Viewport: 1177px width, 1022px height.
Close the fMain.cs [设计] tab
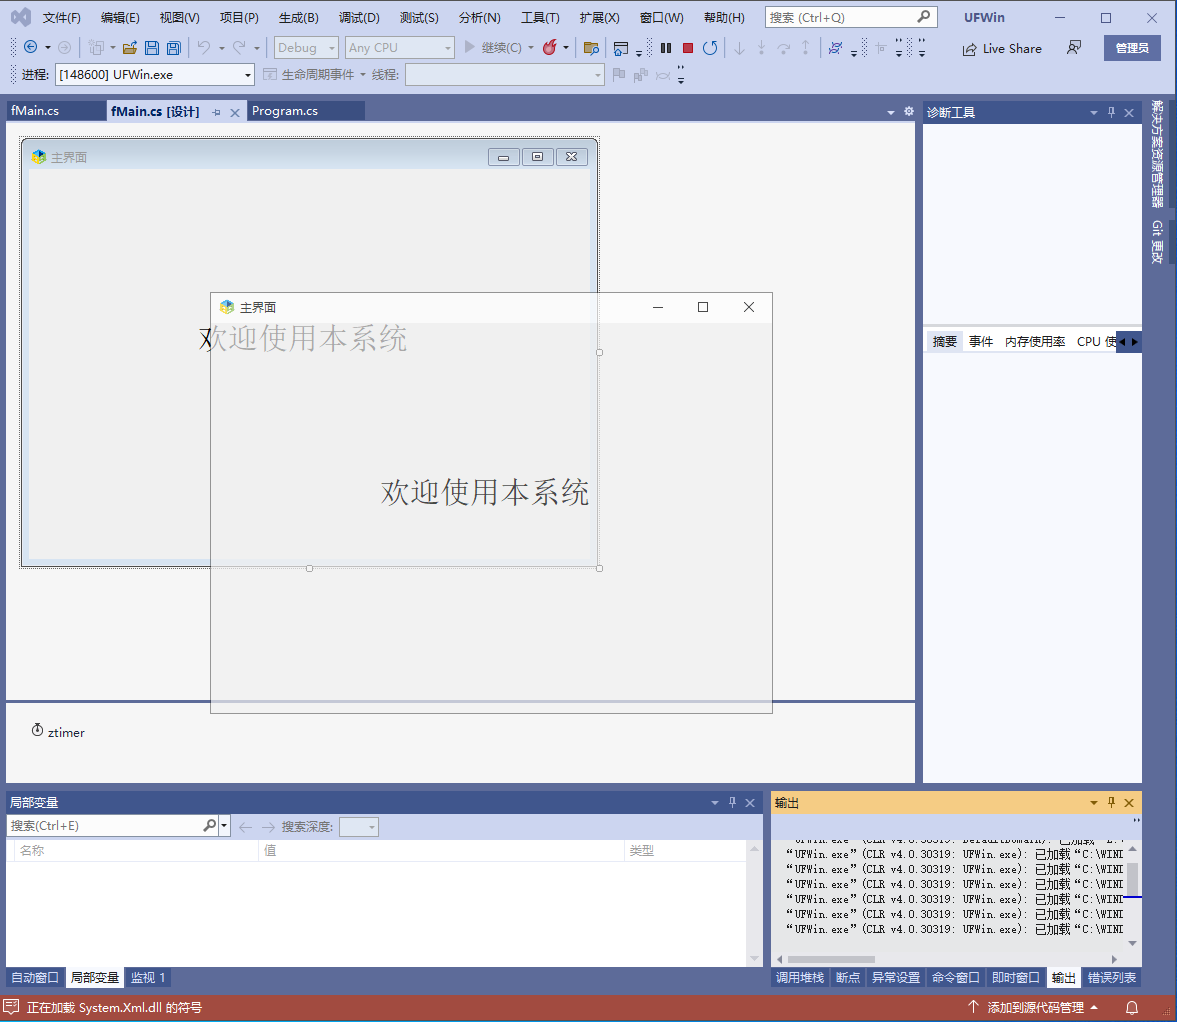tap(235, 113)
